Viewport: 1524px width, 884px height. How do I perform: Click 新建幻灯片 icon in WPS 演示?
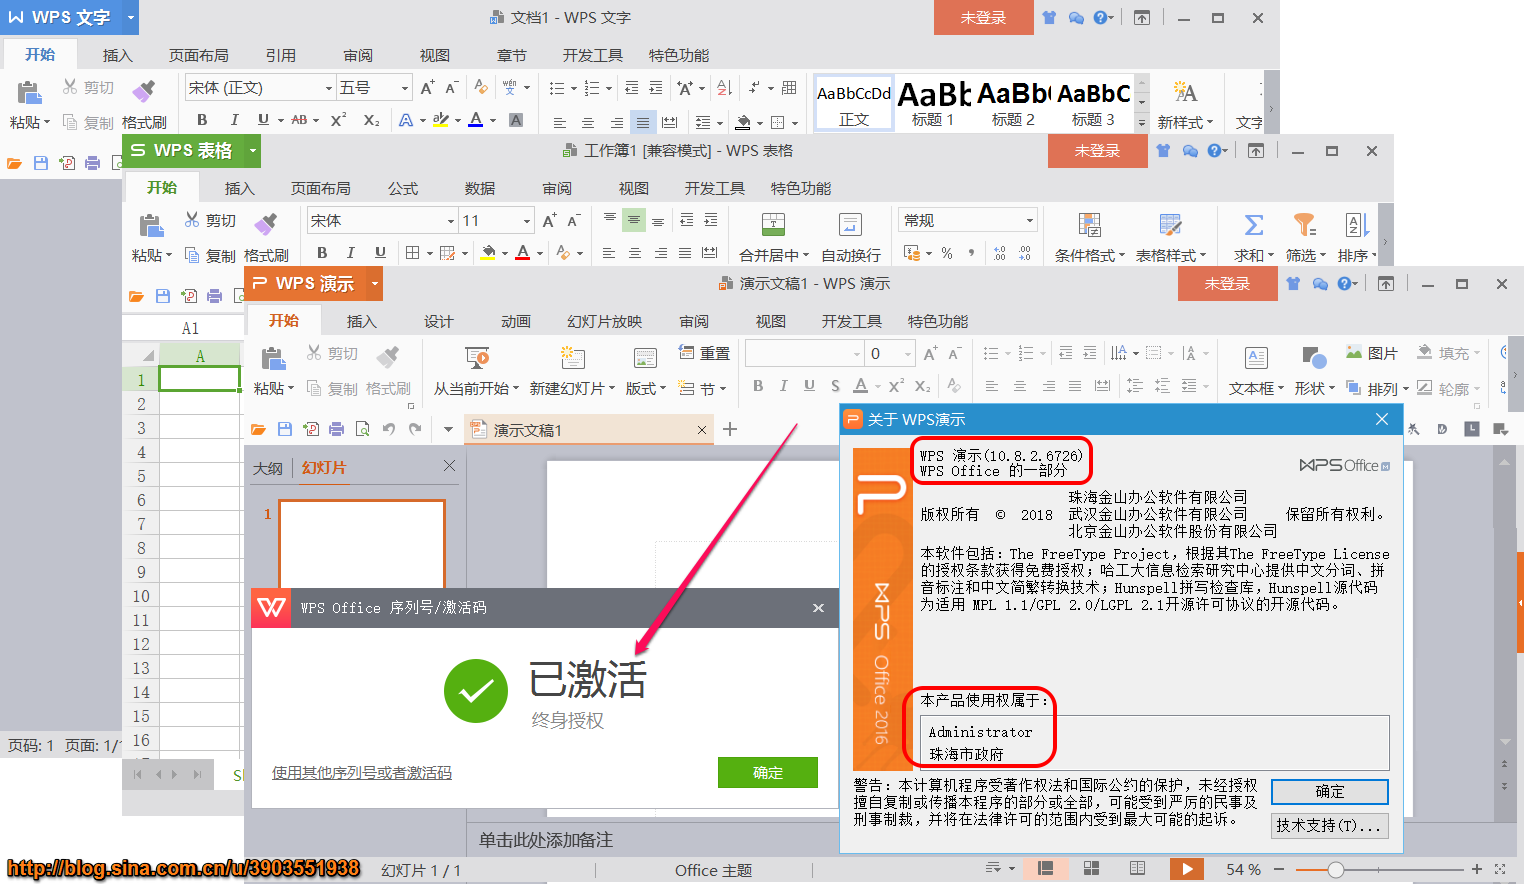click(x=572, y=357)
